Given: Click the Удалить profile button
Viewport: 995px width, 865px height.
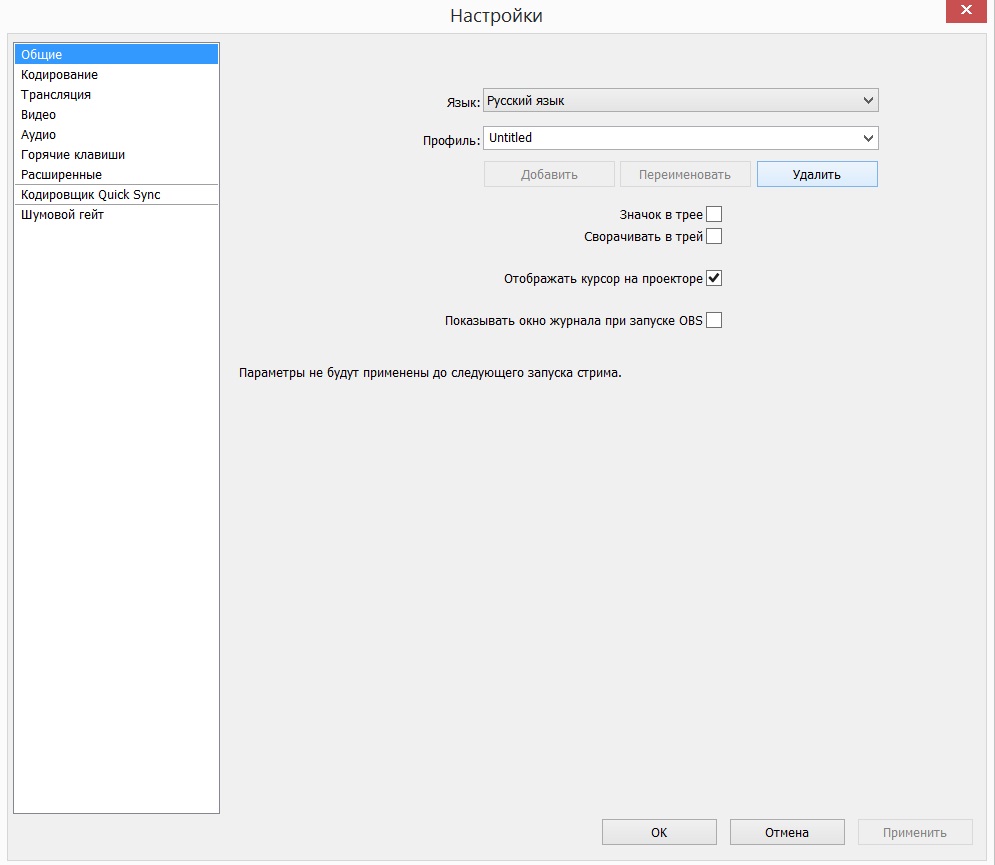Looking at the screenshot, I should pos(816,174).
